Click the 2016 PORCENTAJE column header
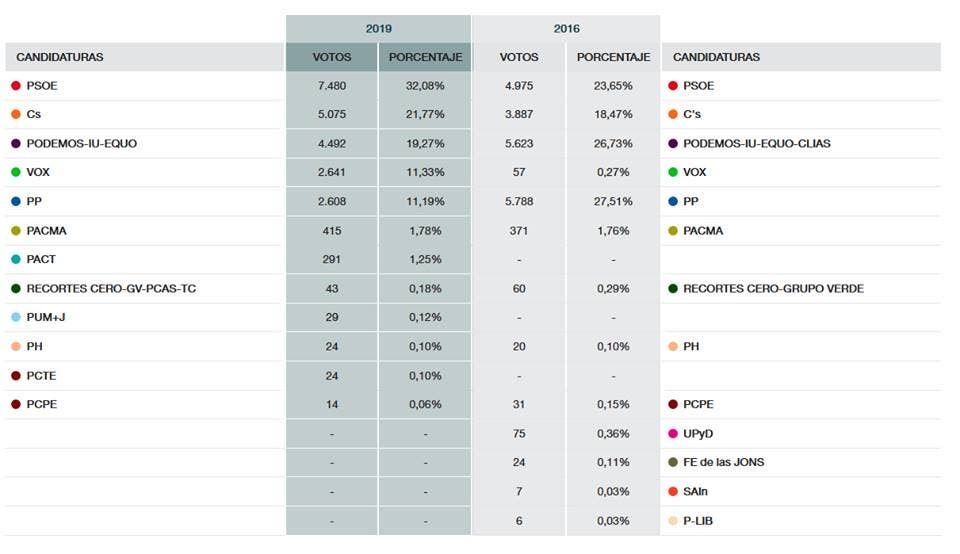 click(x=613, y=57)
